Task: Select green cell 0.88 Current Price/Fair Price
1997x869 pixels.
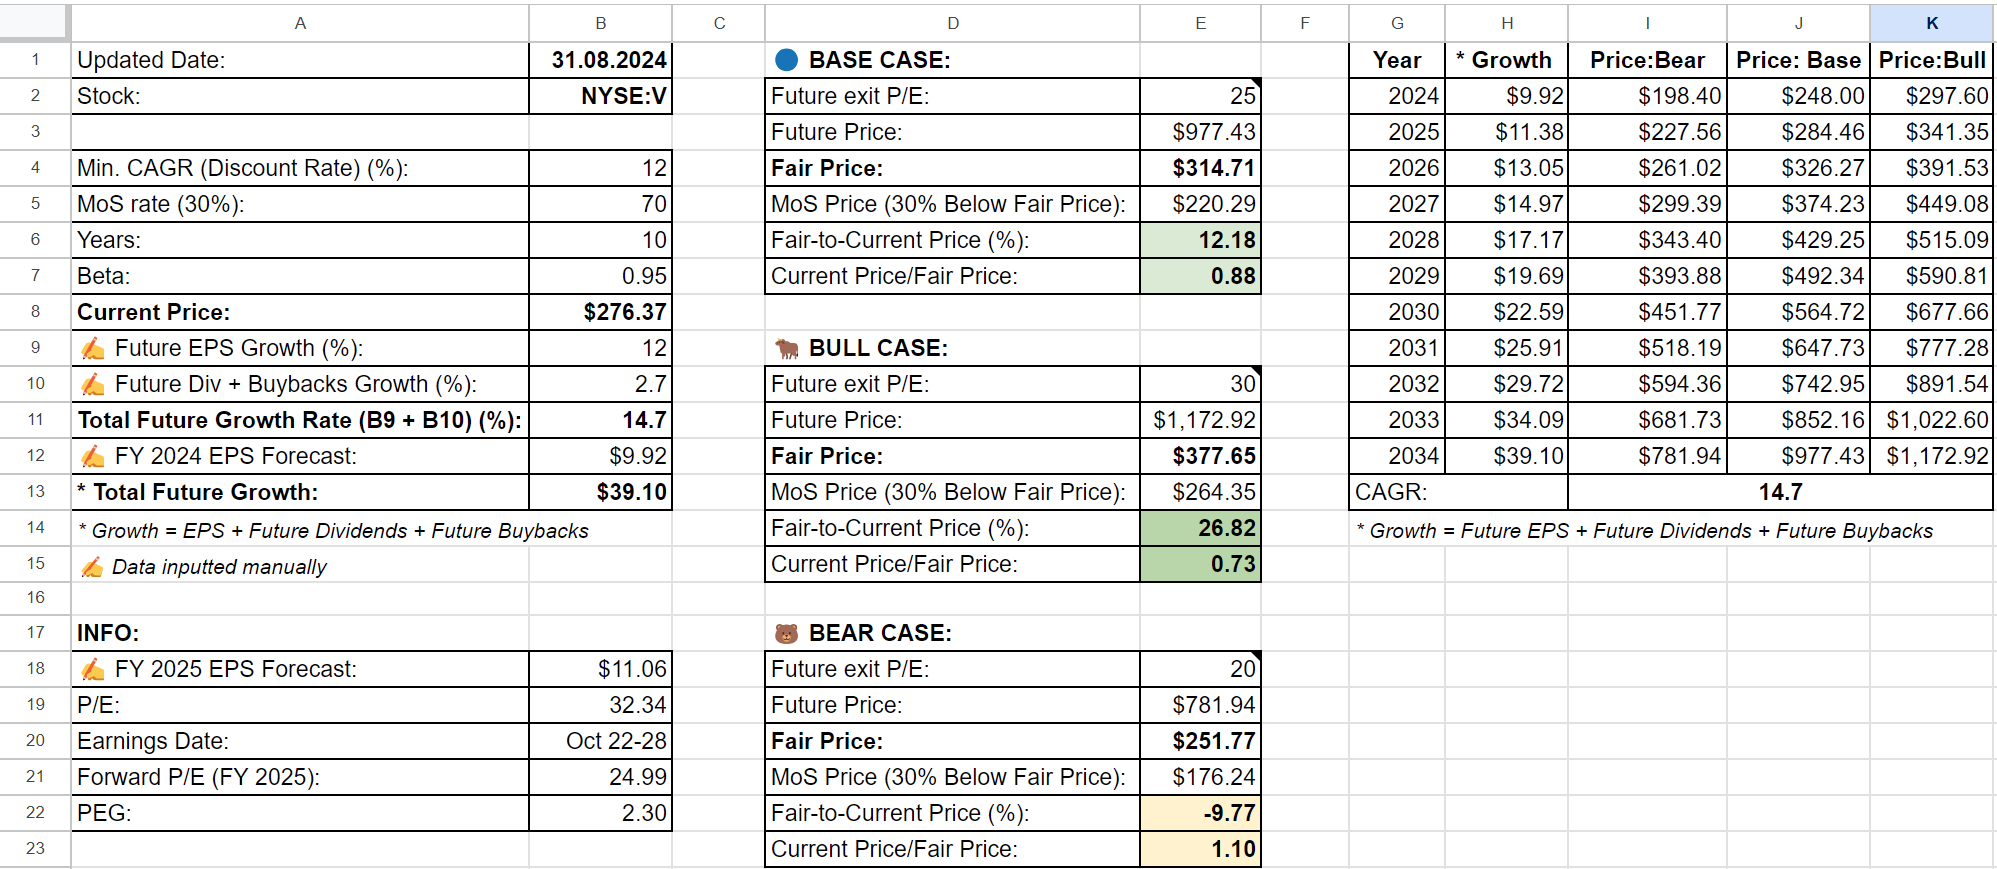Action: pyautogui.click(x=1200, y=276)
